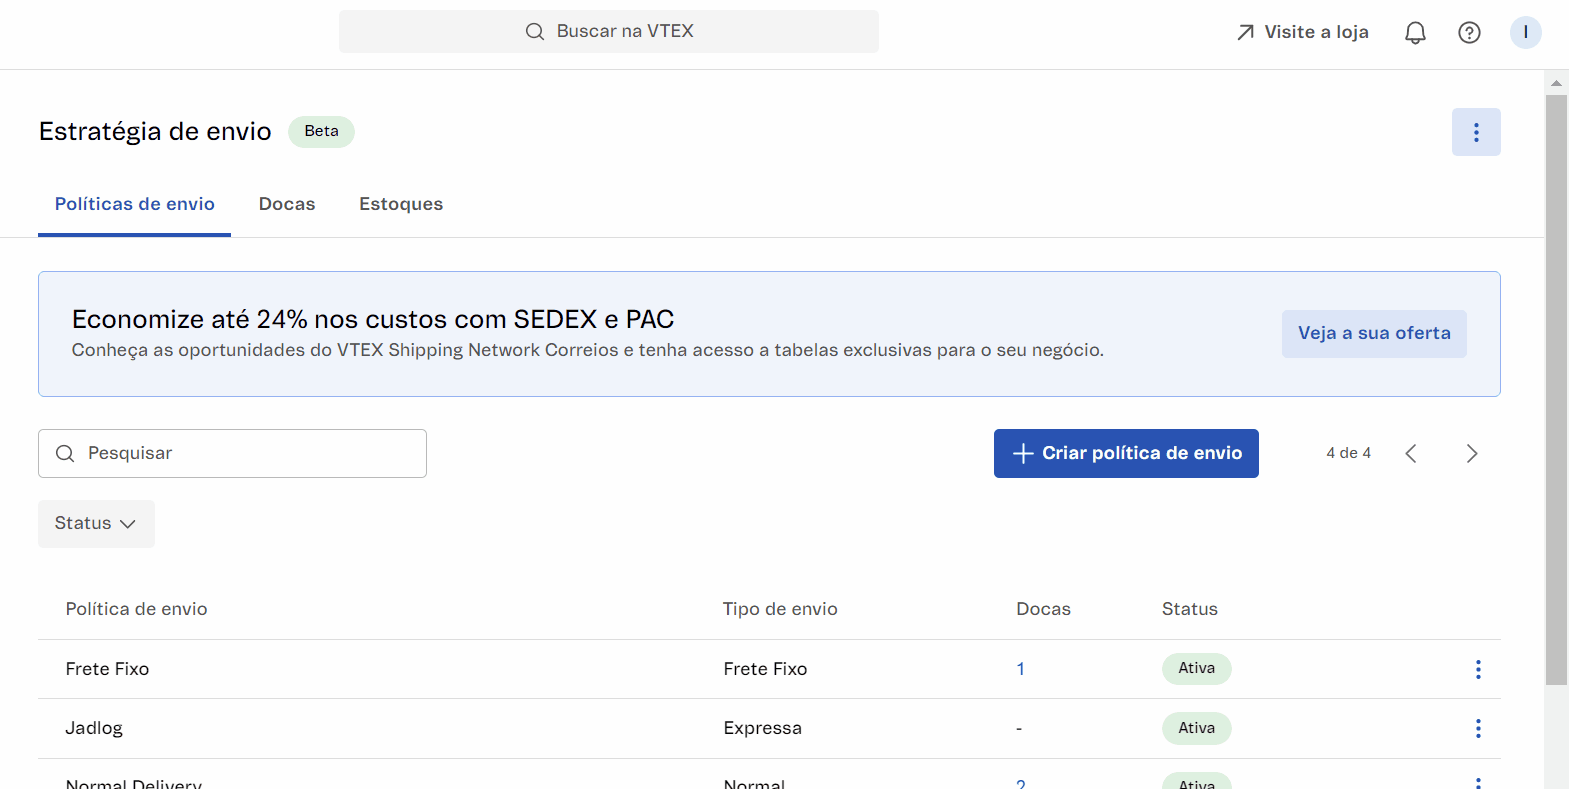
Task: Open the help question mark icon
Action: click(1469, 33)
